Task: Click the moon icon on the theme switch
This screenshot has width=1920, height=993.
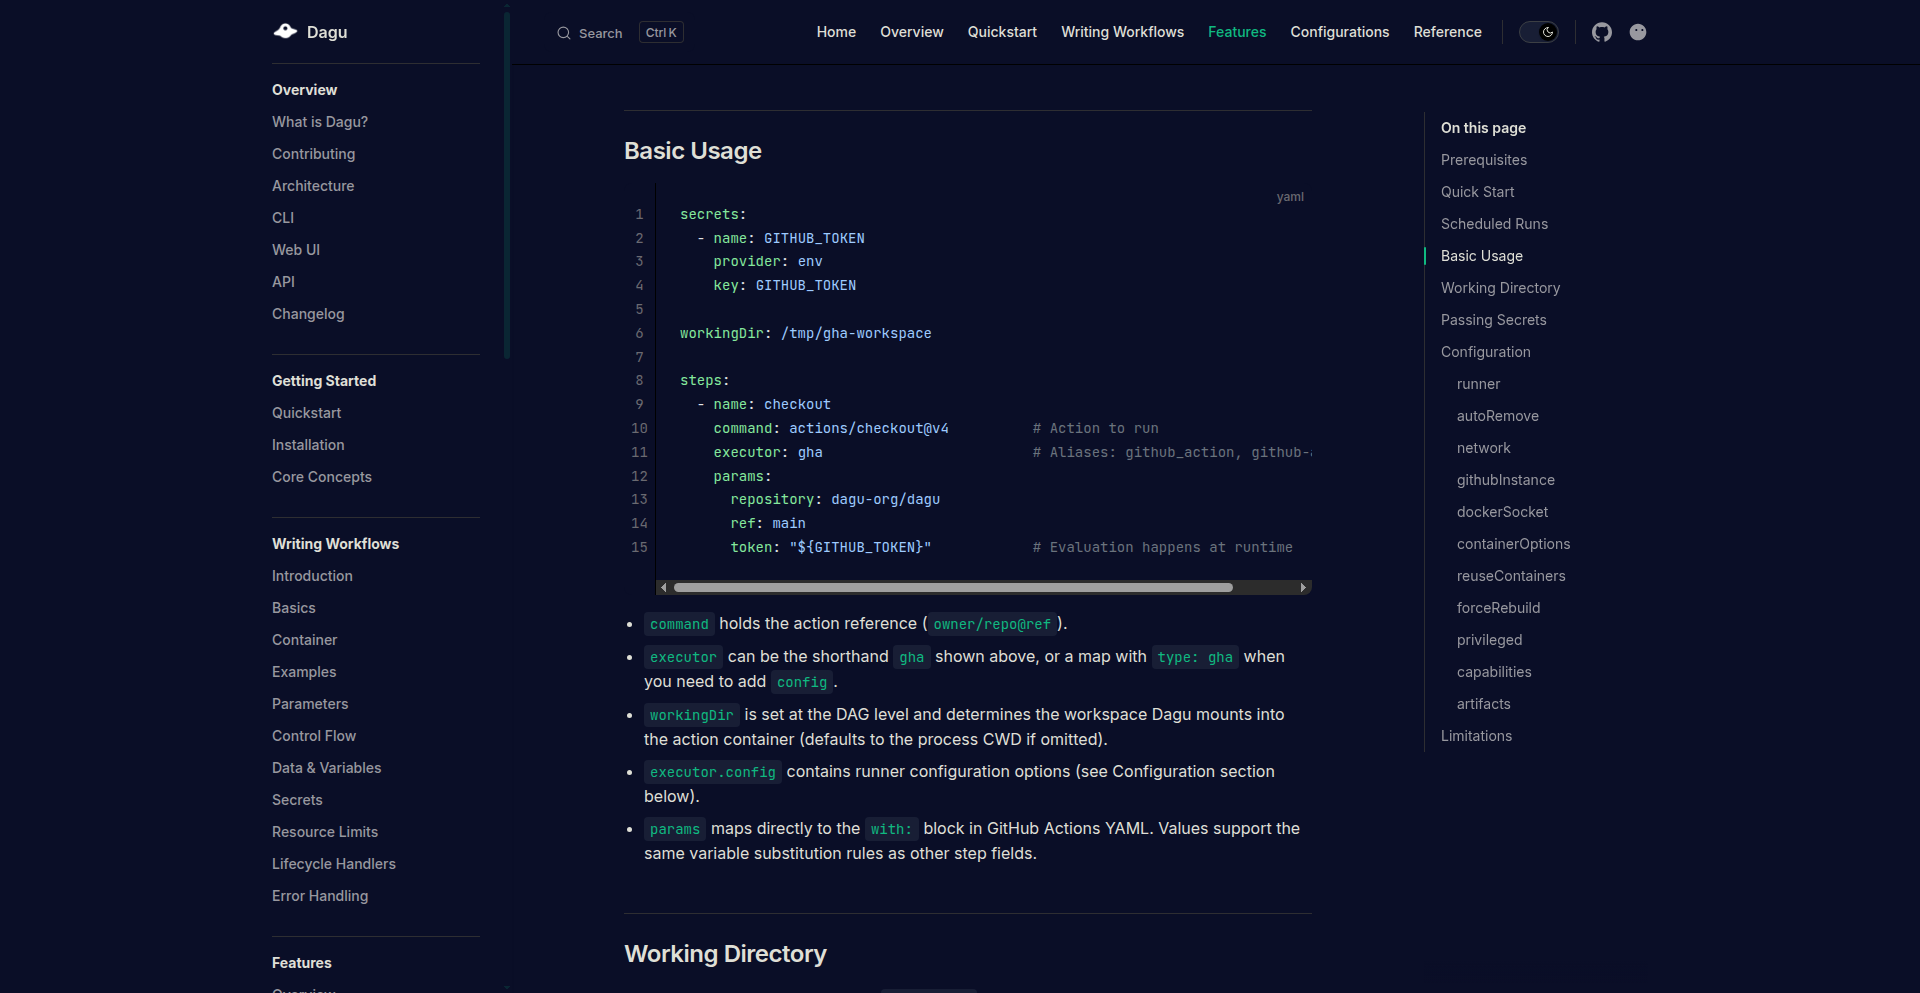Action: pyautogui.click(x=1546, y=32)
